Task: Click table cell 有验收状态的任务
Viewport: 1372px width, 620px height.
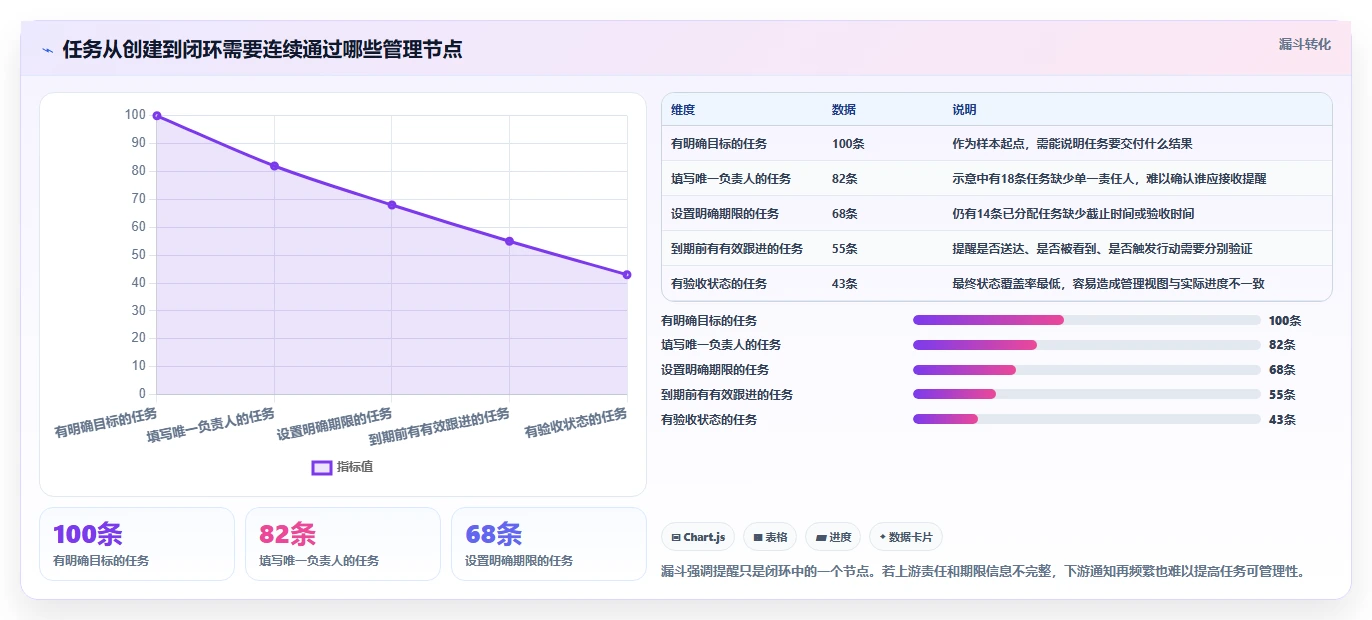Action: click(719, 284)
